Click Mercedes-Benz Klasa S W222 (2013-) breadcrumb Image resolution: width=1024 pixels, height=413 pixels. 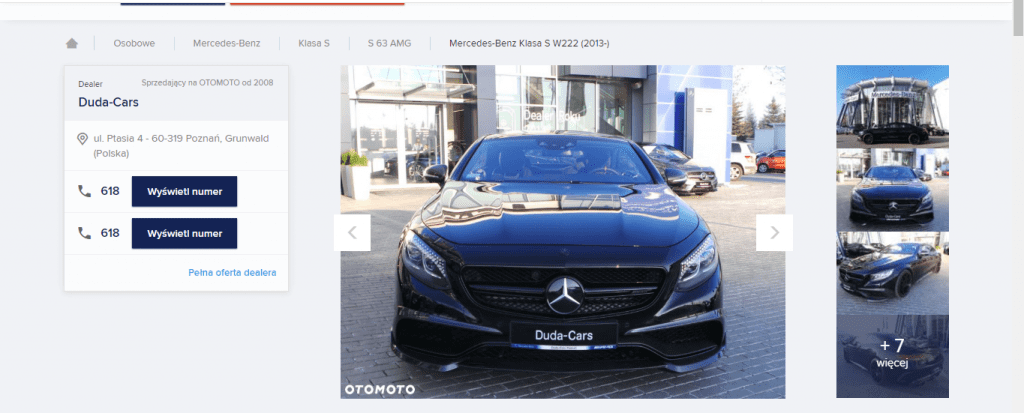tap(529, 44)
